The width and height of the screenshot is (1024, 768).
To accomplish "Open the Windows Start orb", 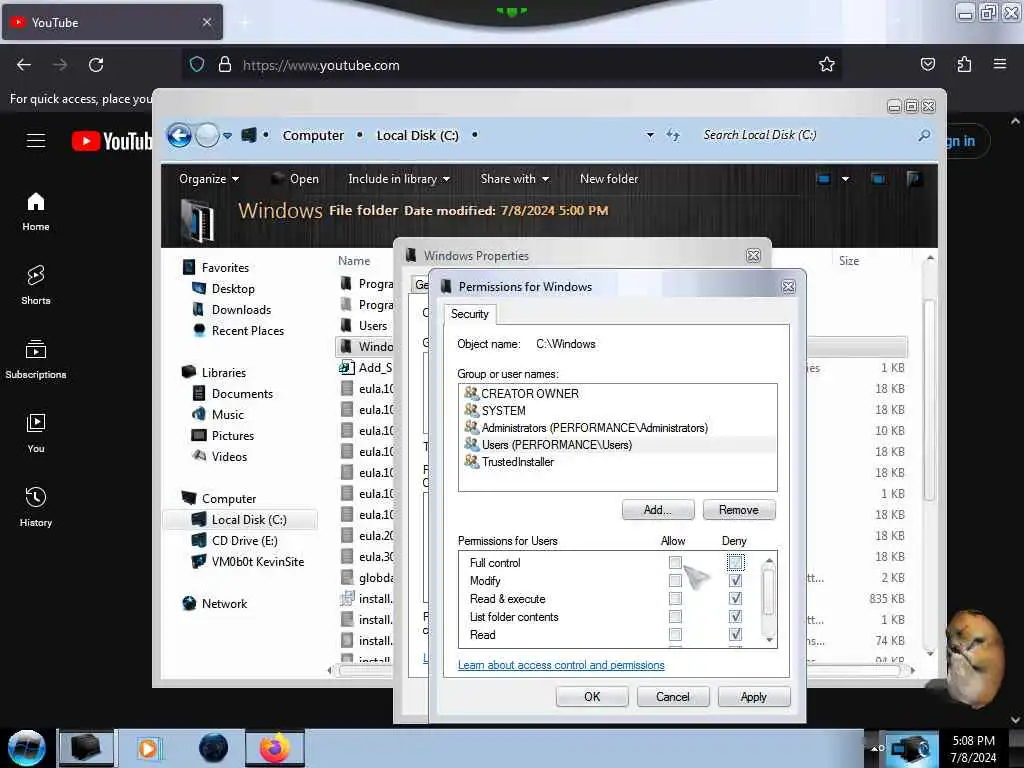I will [x=27, y=748].
